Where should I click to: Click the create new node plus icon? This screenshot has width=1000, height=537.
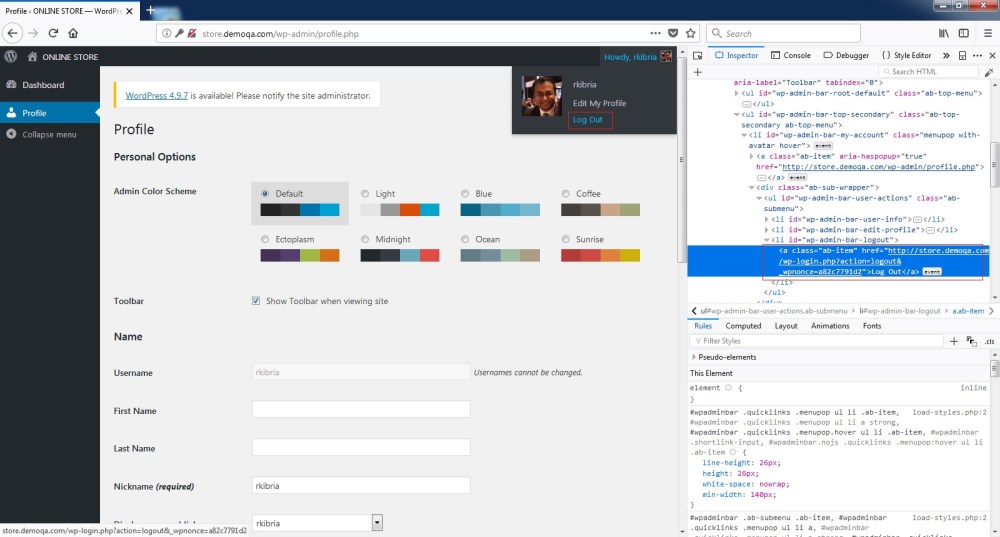pyautogui.click(x=698, y=72)
